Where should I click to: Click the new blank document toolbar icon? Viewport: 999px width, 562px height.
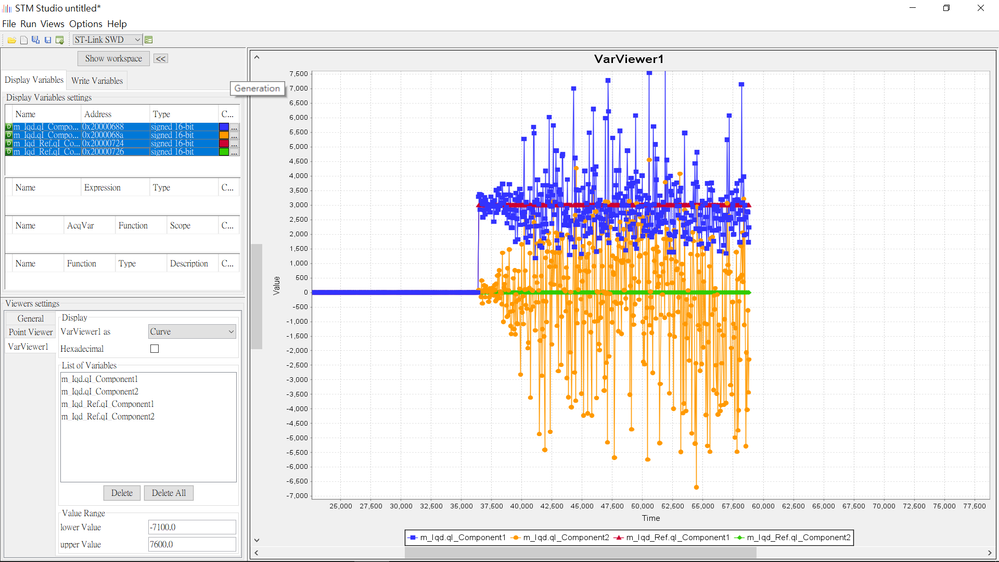[24, 40]
